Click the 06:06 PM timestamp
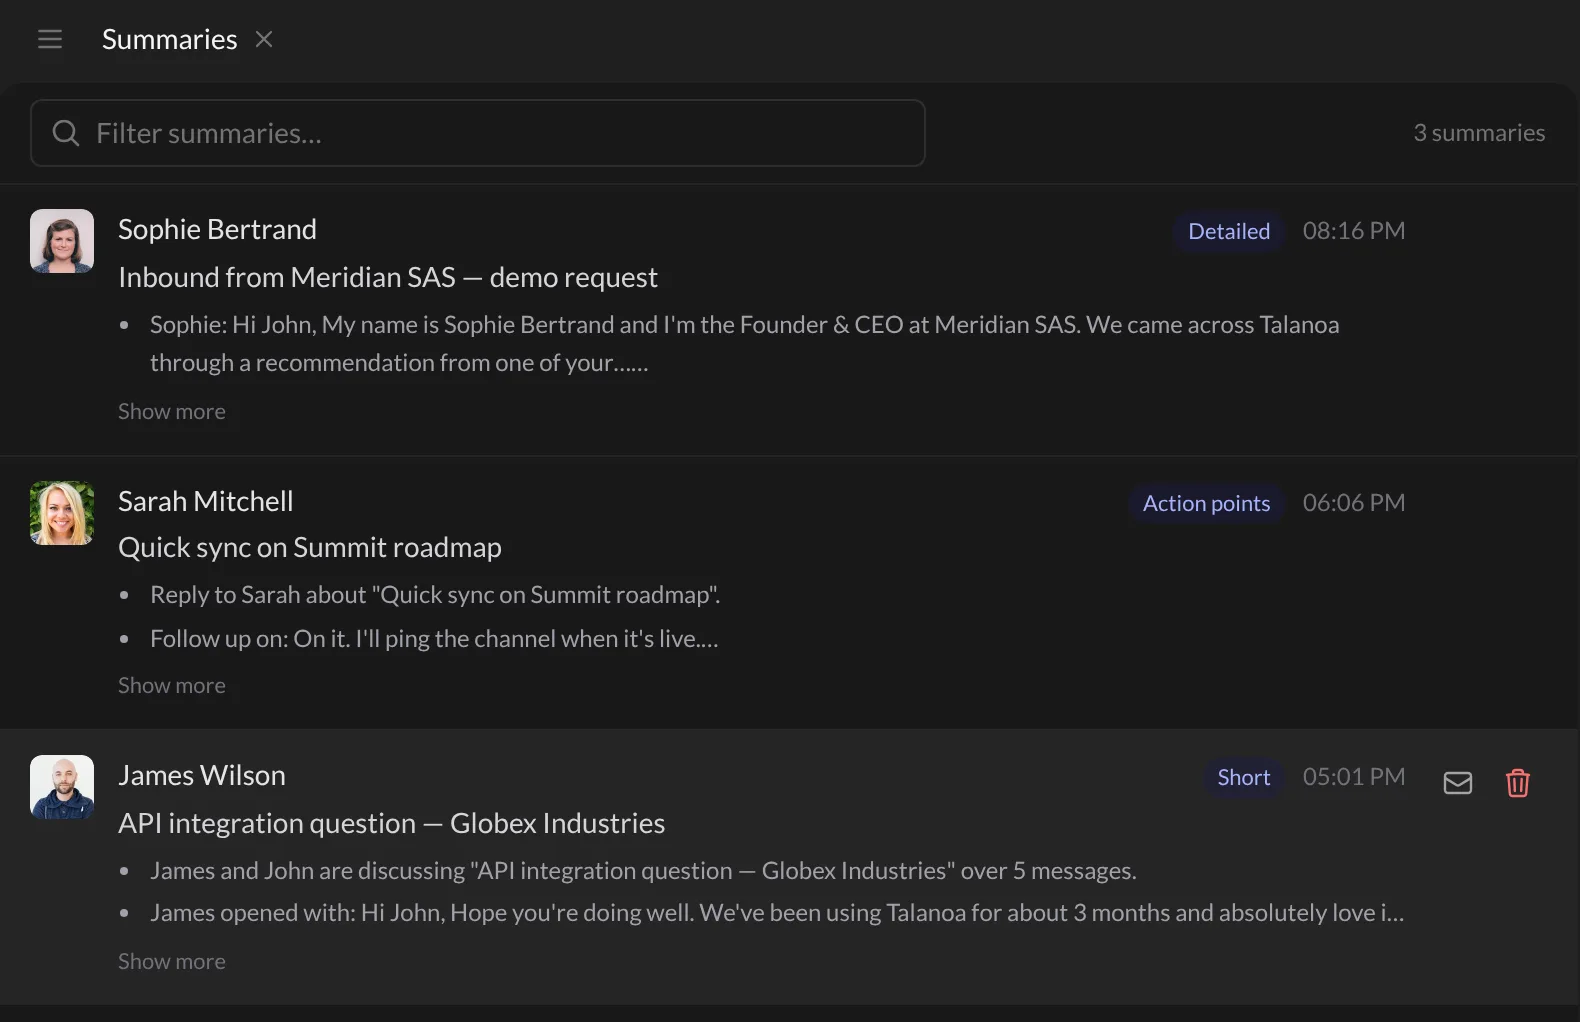1580x1022 pixels. 1354,503
